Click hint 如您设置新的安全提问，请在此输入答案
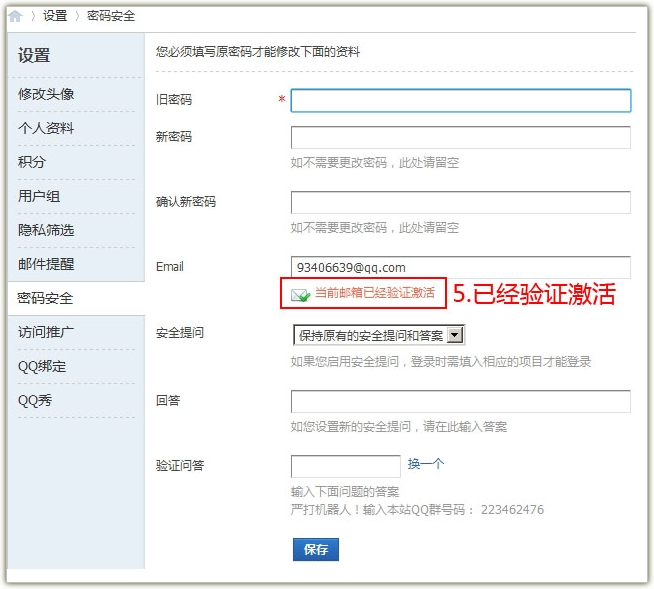Viewport: 654px width, 589px height. (x=399, y=426)
